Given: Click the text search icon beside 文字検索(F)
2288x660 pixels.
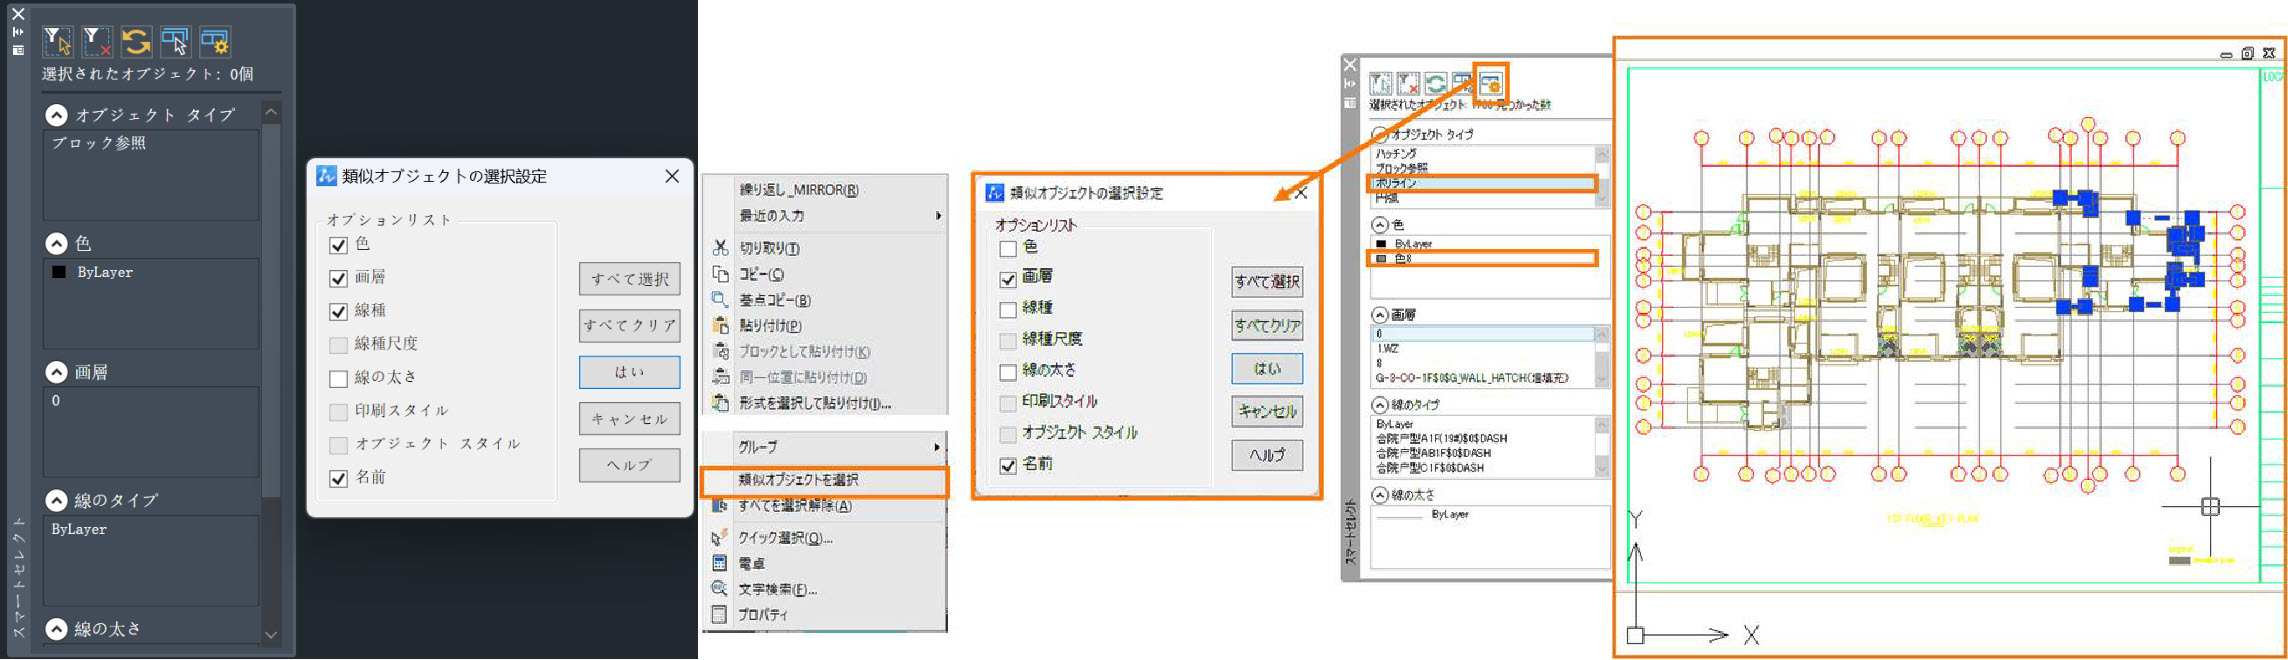Looking at the screenshot, I should click(719, 589).
